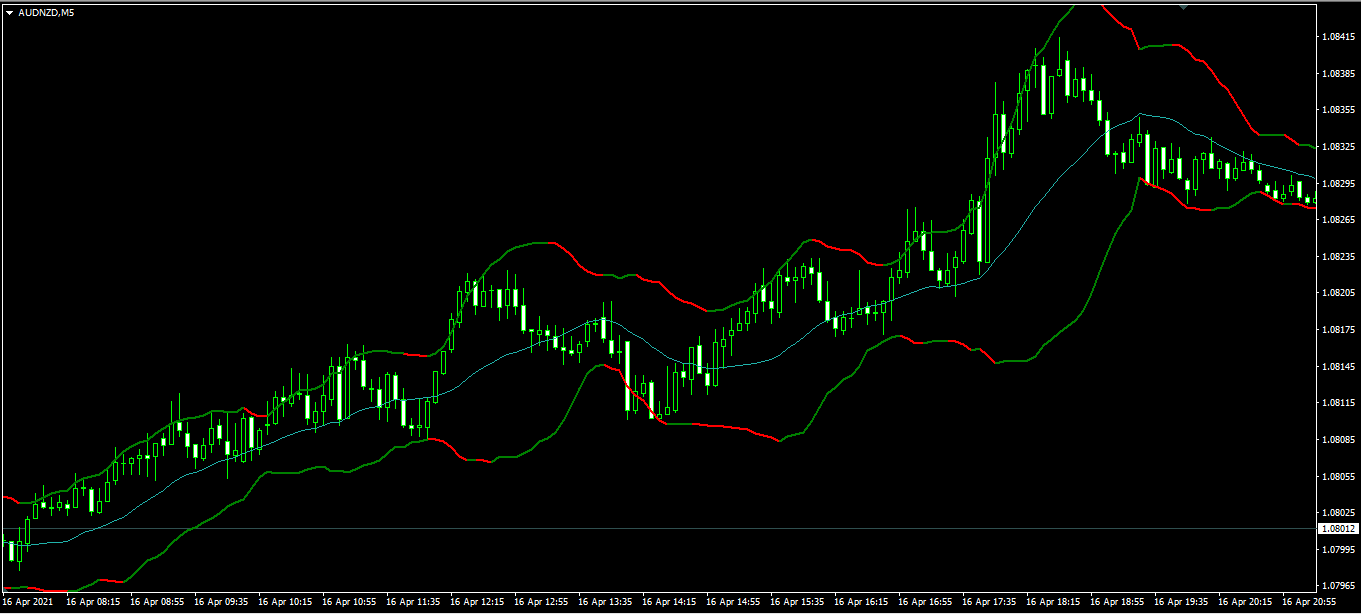Click time axis label 16 Apr 11:35
This screenshot has height=614, width=1361.
[413, 603]
